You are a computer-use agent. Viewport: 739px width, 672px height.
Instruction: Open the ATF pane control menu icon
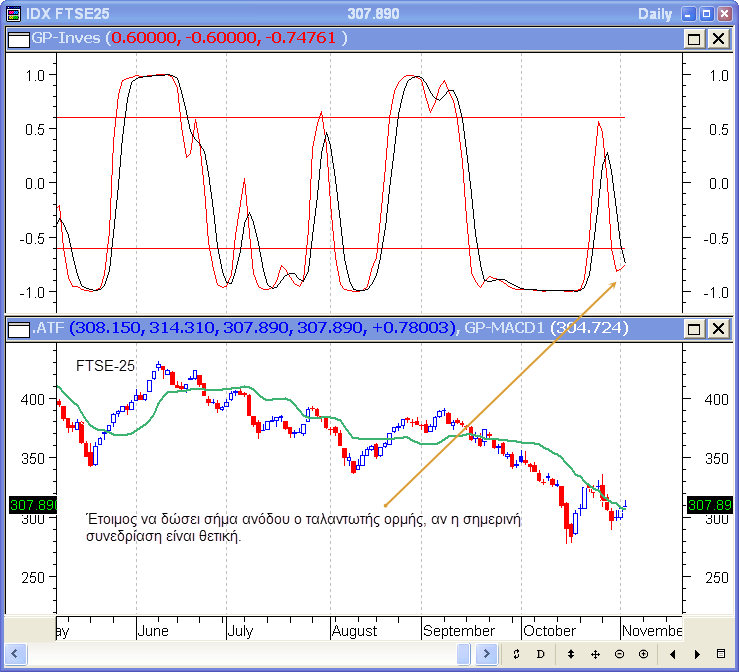click(x=18, y=328)
